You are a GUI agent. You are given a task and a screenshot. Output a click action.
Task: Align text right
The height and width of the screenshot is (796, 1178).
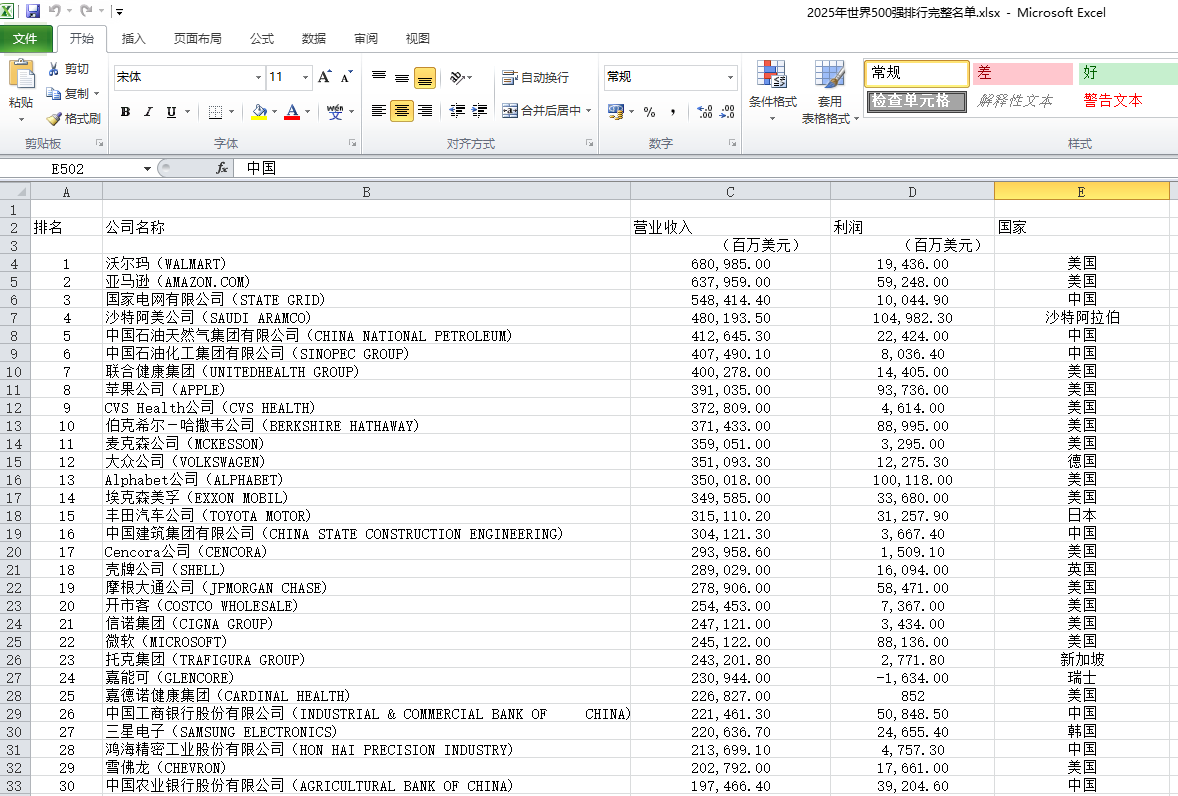pyautogui.click(x=425, y=111)
